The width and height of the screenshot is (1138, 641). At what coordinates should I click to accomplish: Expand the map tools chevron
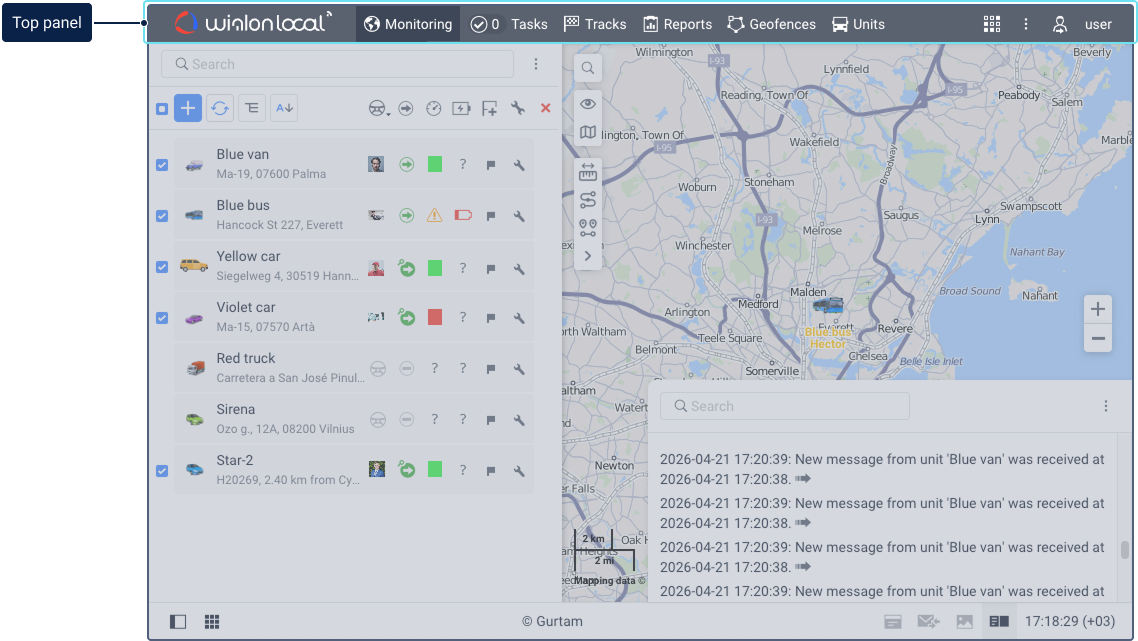(588, 256)
